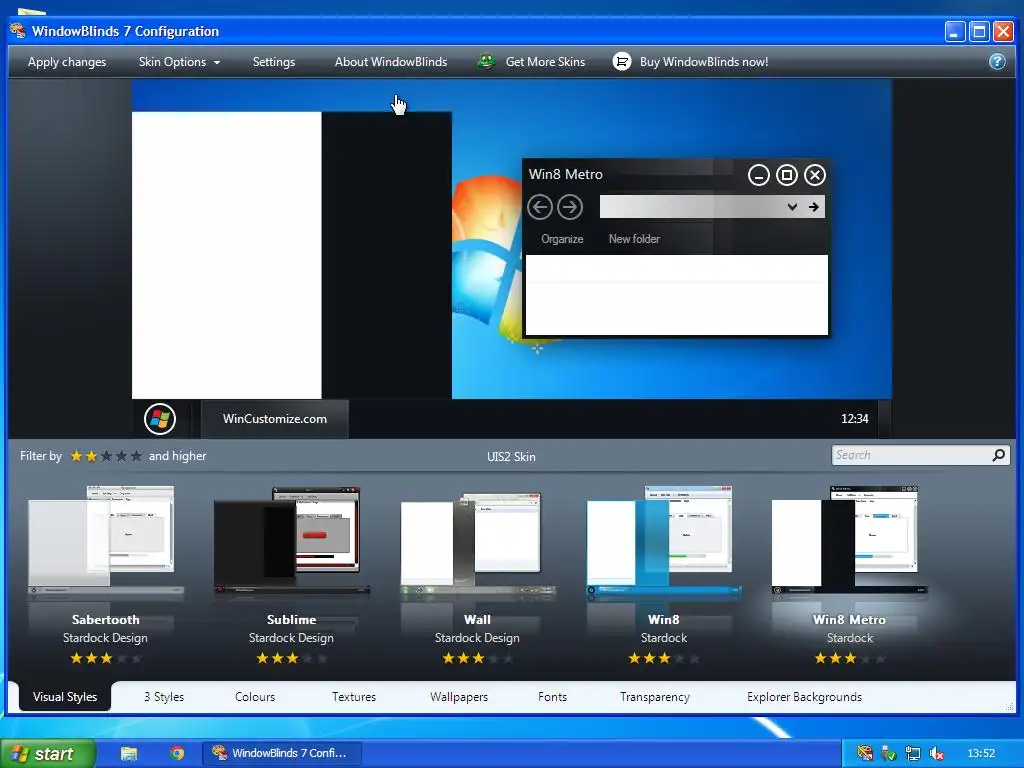1024x768 pixels.
Task: Click the preview forward arrow button
Action: [x=570, y=207]
